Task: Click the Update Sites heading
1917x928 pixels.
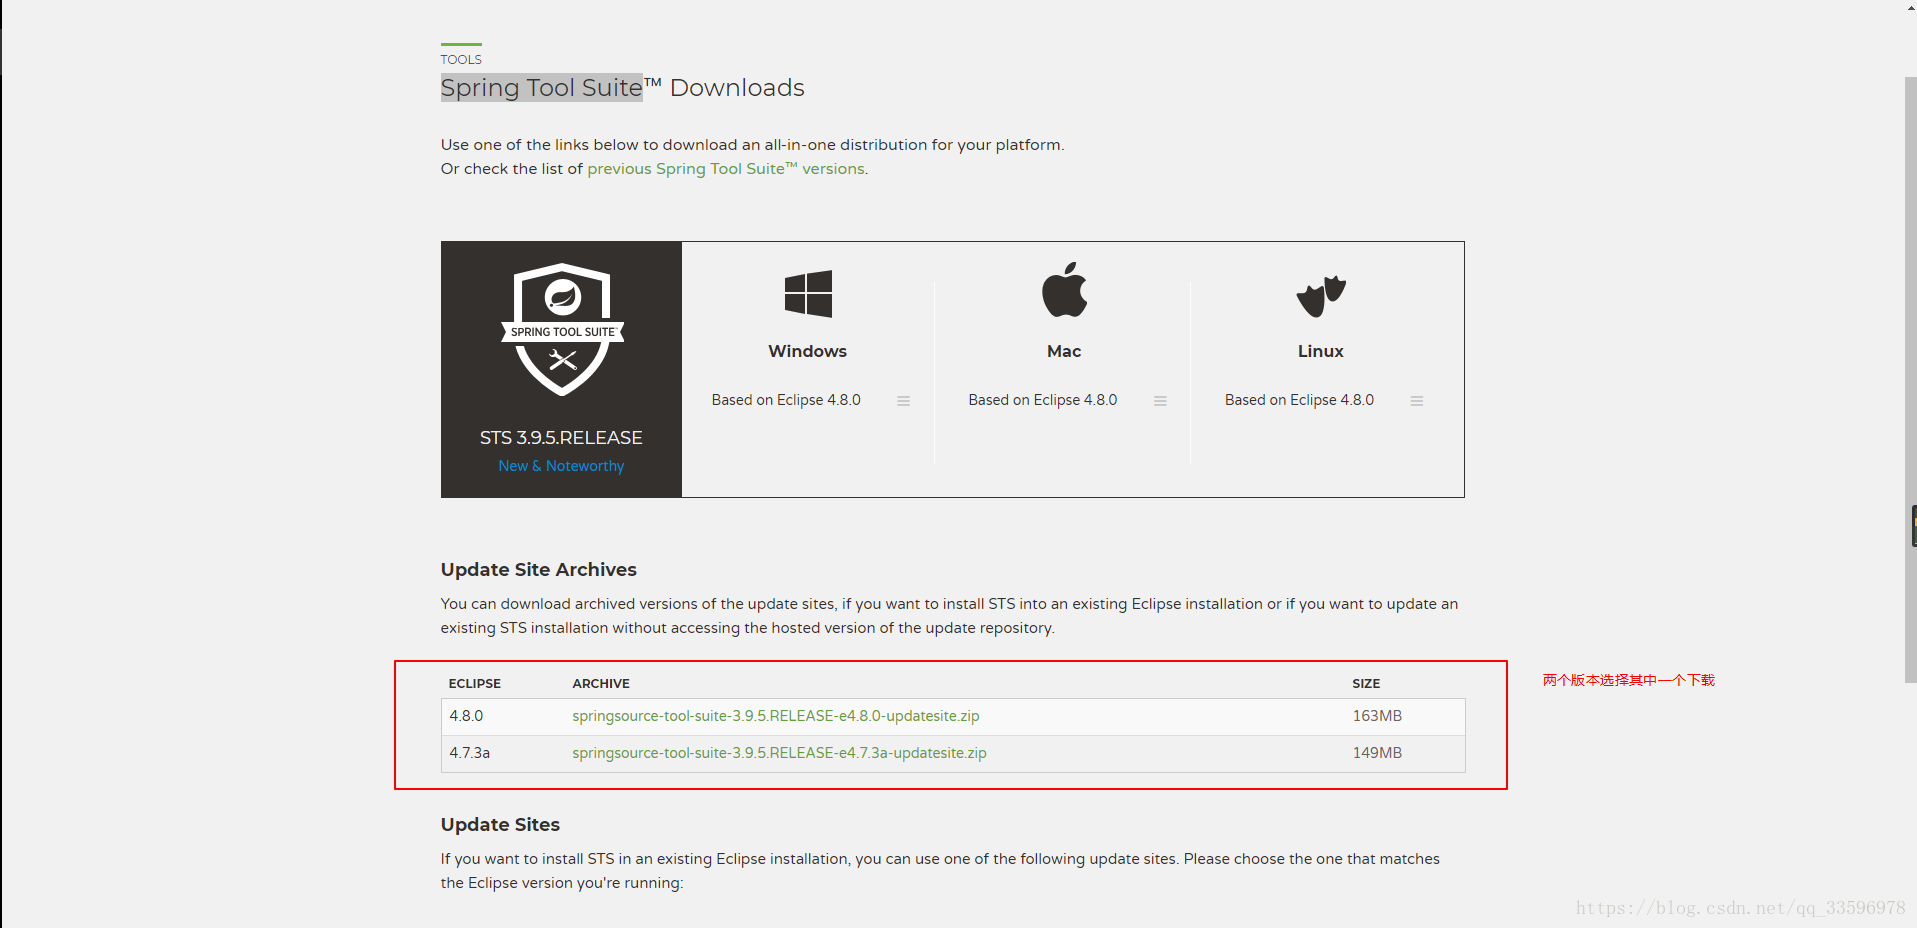Action: (500, 825)
